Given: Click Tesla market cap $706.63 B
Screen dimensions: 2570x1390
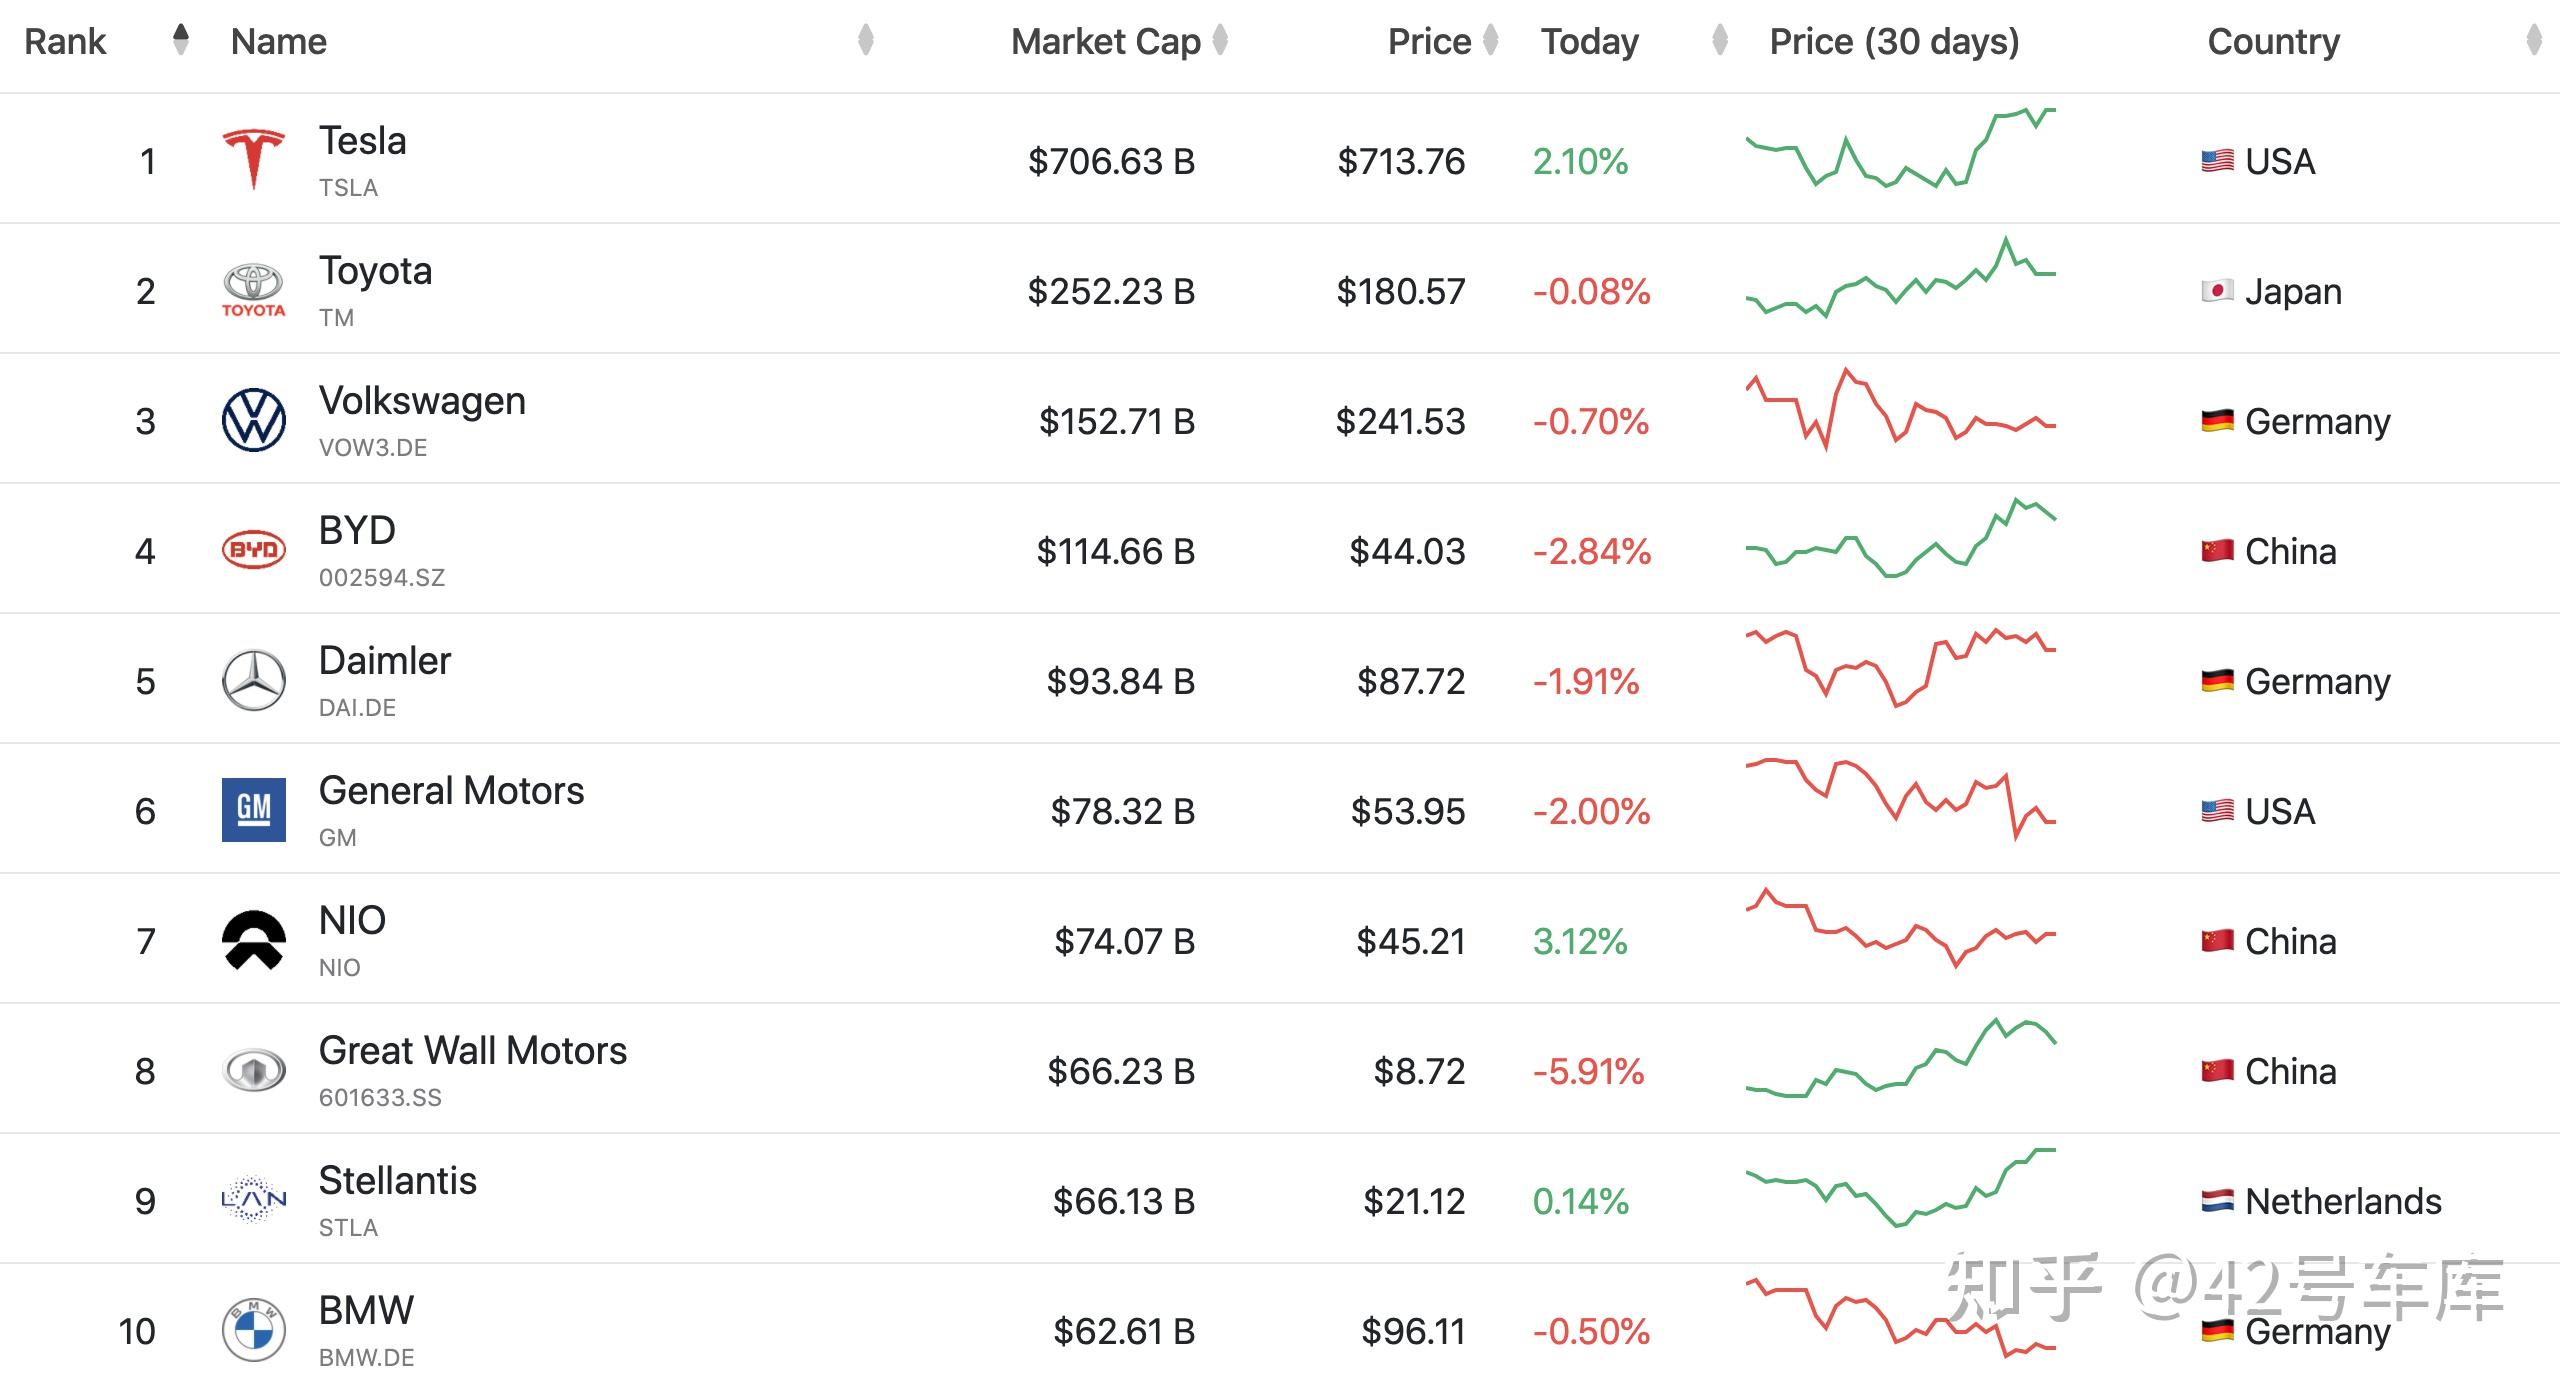Looking at the screenshot, I should 1111,161.
